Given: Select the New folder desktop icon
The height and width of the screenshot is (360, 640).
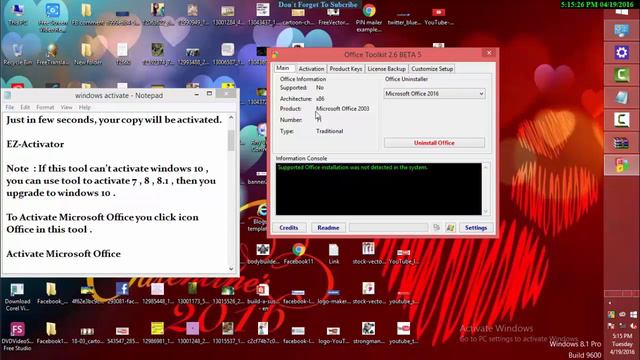Looking at the screenshot, I should [88, 54].
